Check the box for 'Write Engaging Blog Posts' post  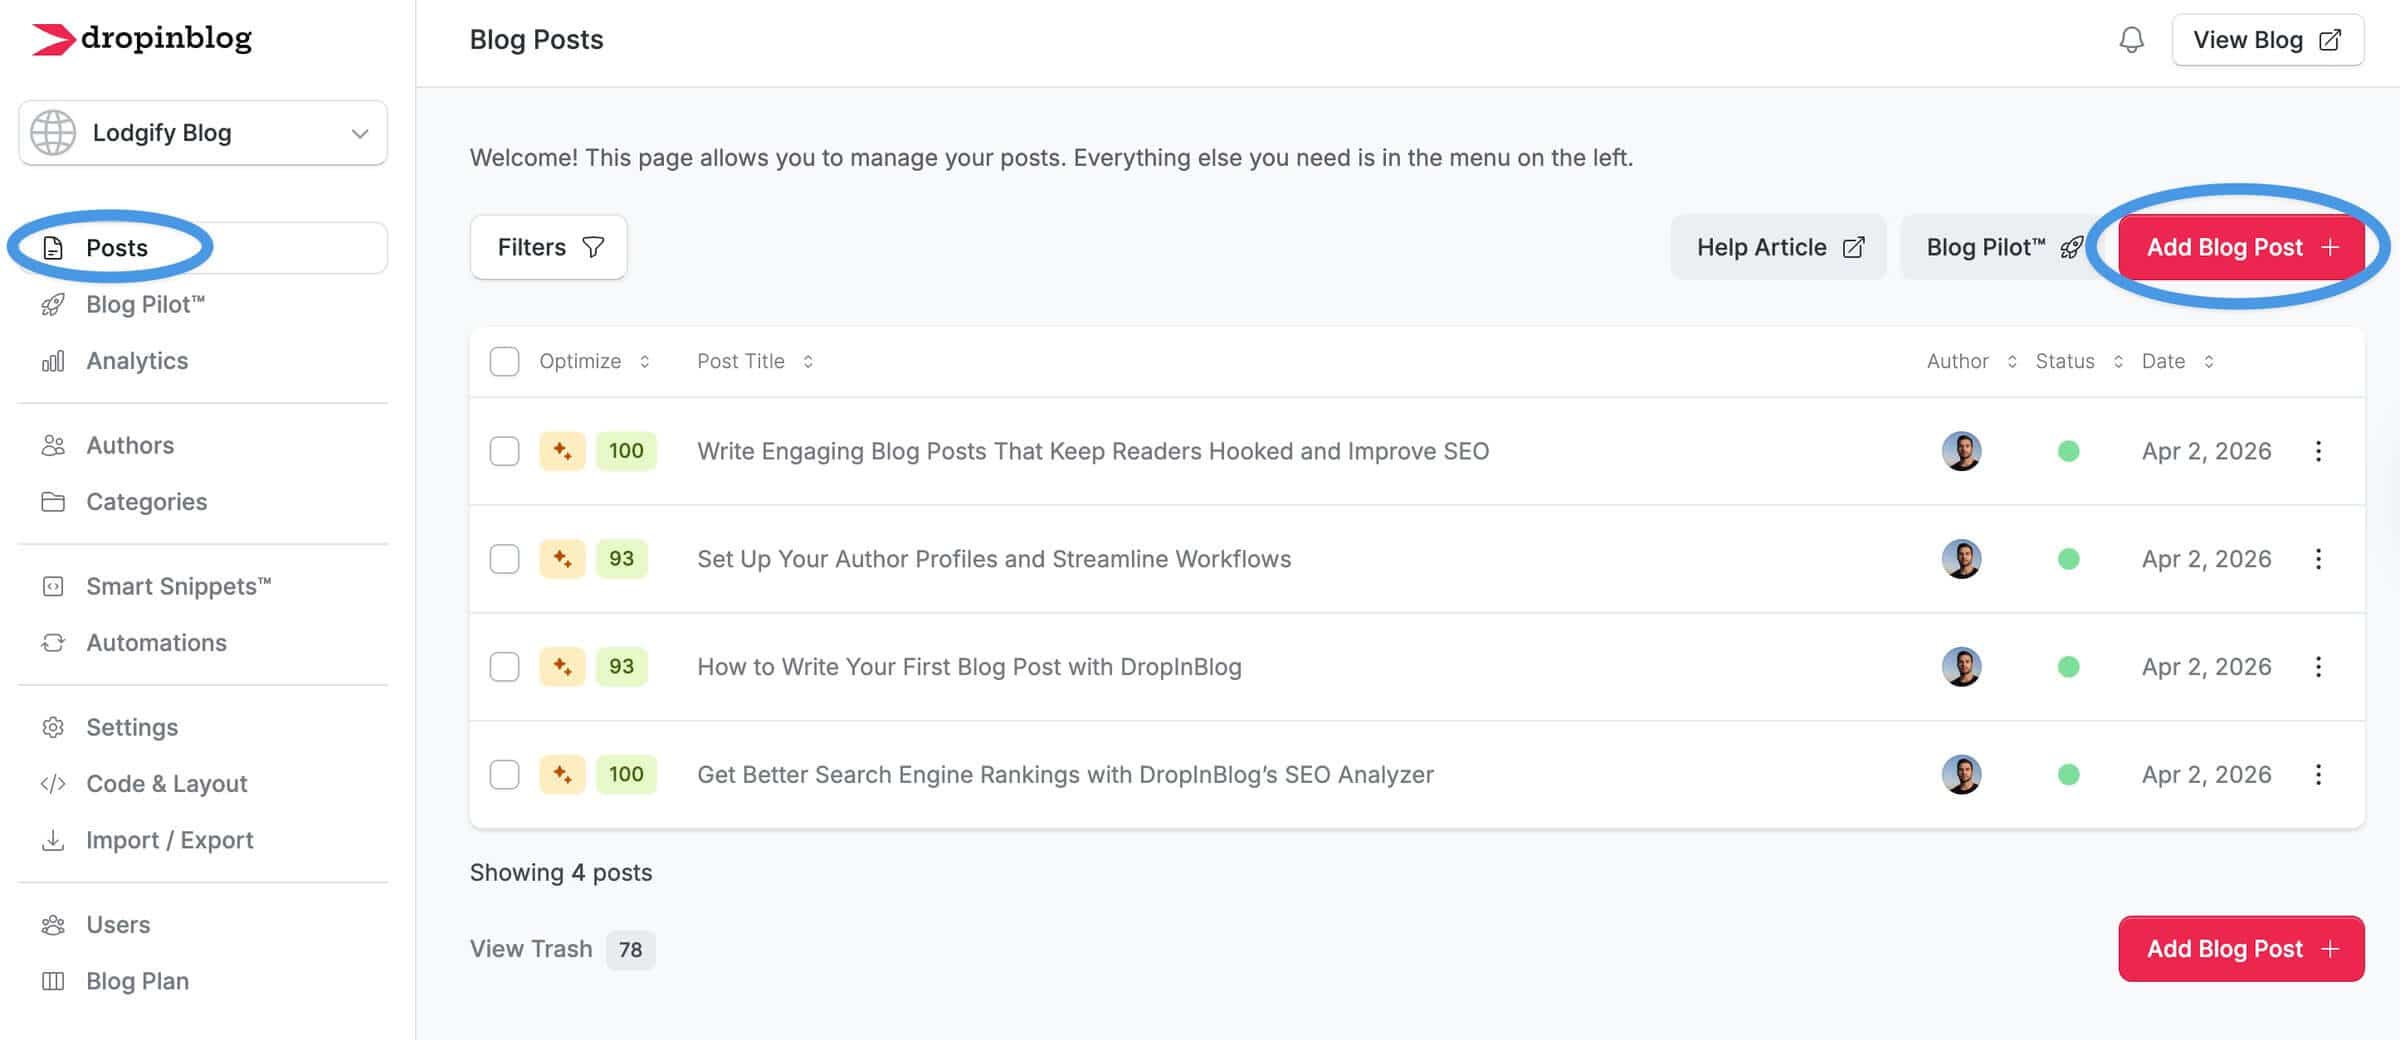point(504,451)
